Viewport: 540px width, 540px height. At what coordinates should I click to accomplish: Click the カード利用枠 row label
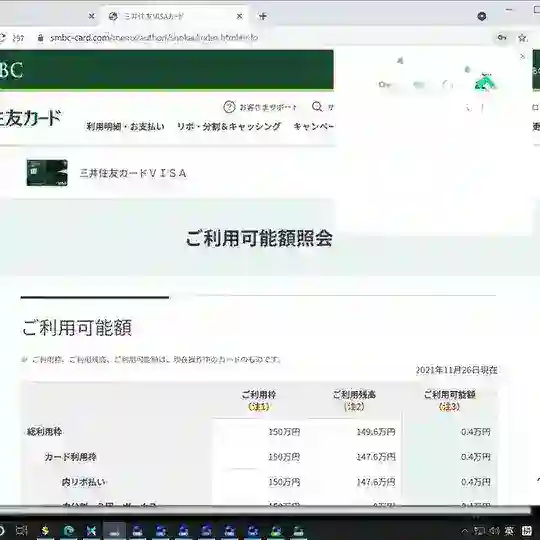pyautogui.click(x=70, y=457)
